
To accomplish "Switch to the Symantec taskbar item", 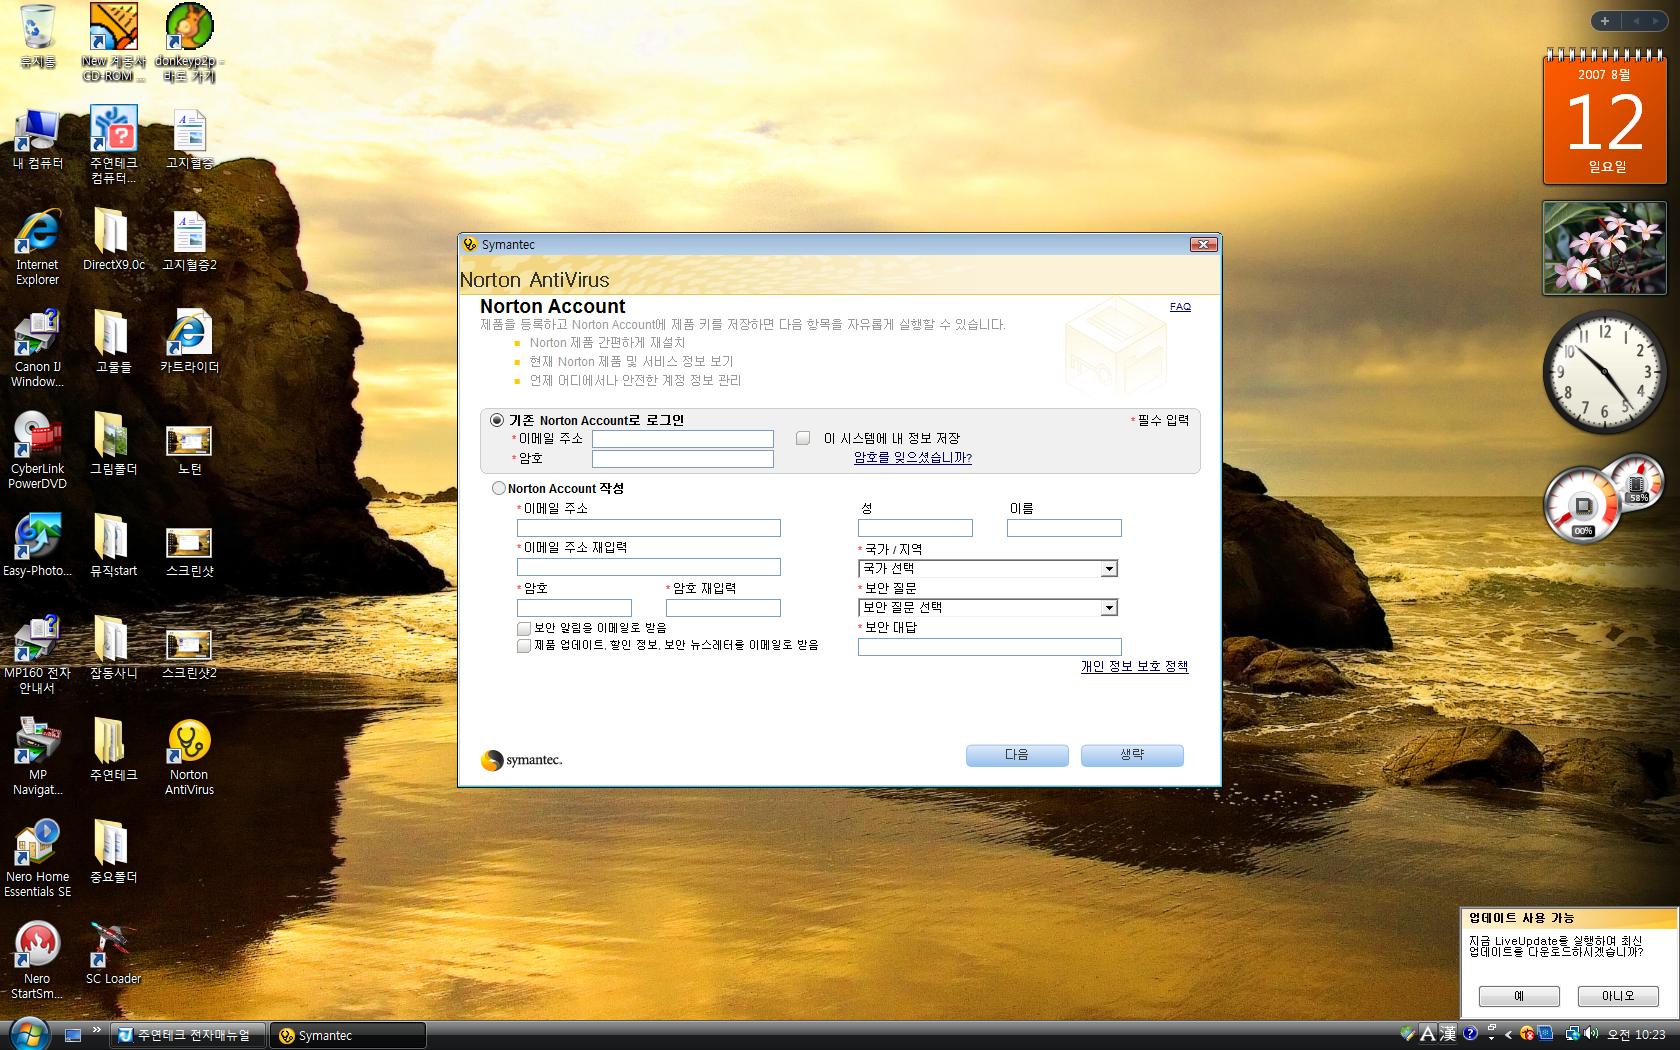I will 346,1035.
